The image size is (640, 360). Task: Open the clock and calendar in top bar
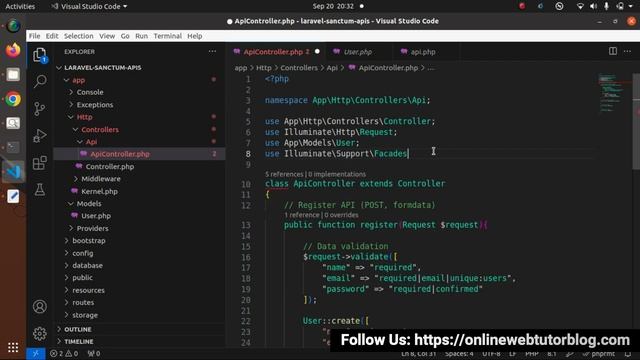point(334,6)
